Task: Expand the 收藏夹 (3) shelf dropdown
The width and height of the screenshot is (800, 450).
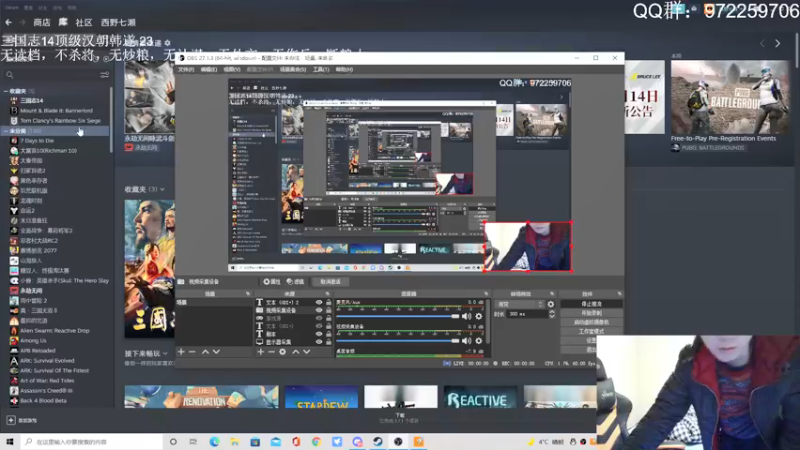Action: [162, 189]
